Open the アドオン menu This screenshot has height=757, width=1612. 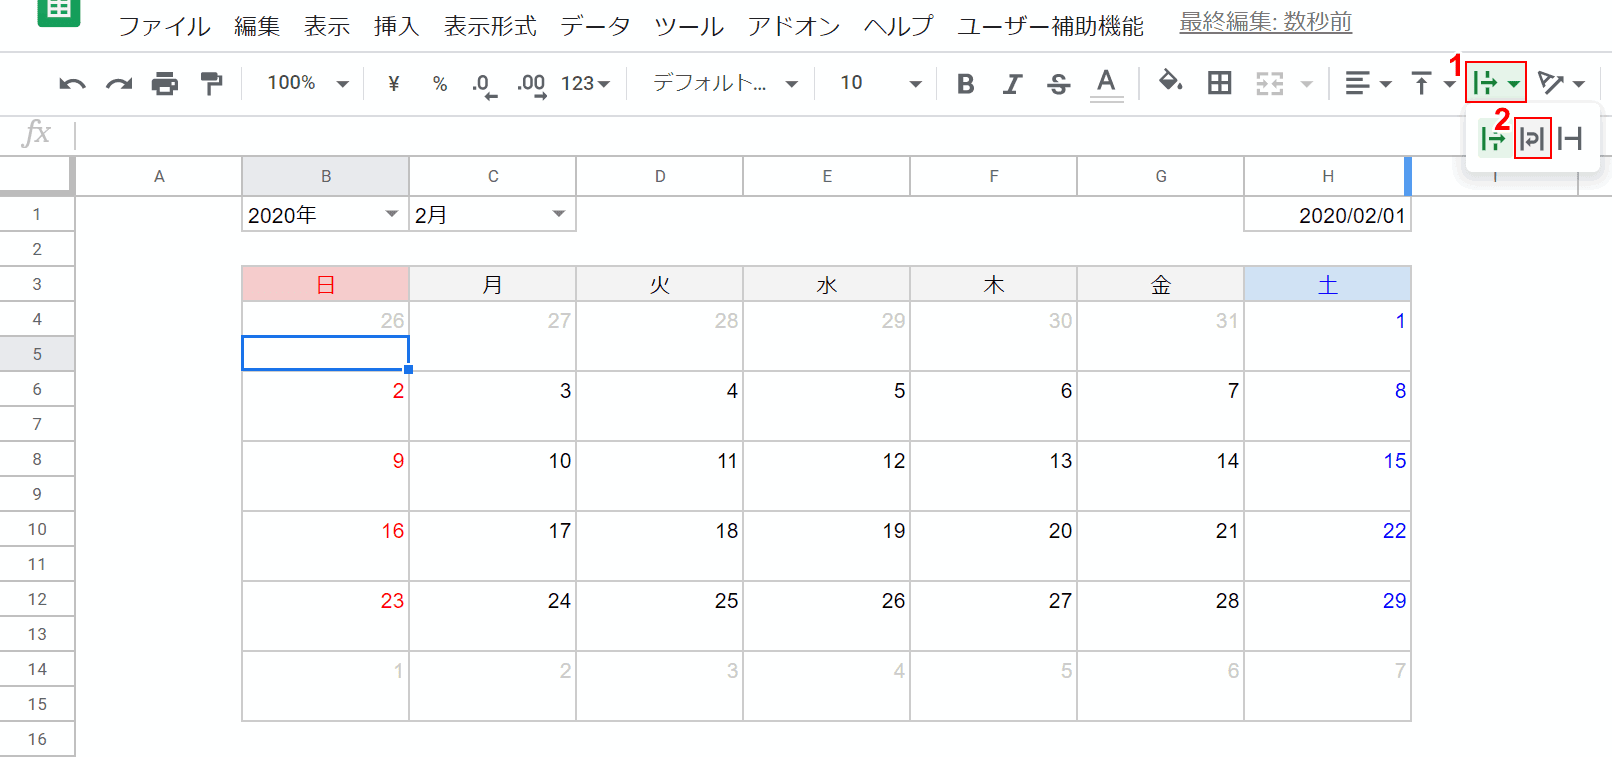pos(794,27)
